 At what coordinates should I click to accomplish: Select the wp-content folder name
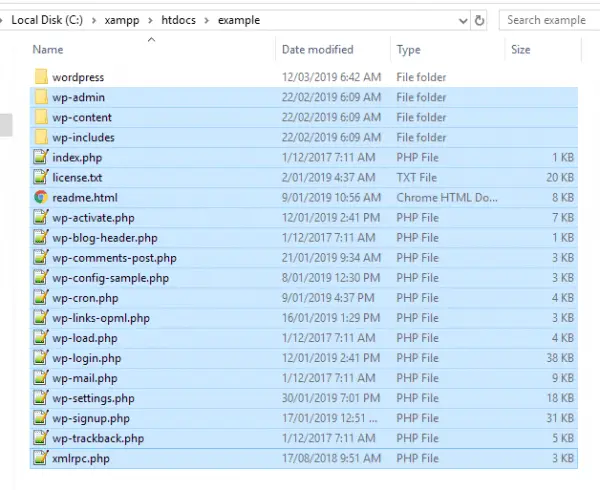click(x=82, y=117)
